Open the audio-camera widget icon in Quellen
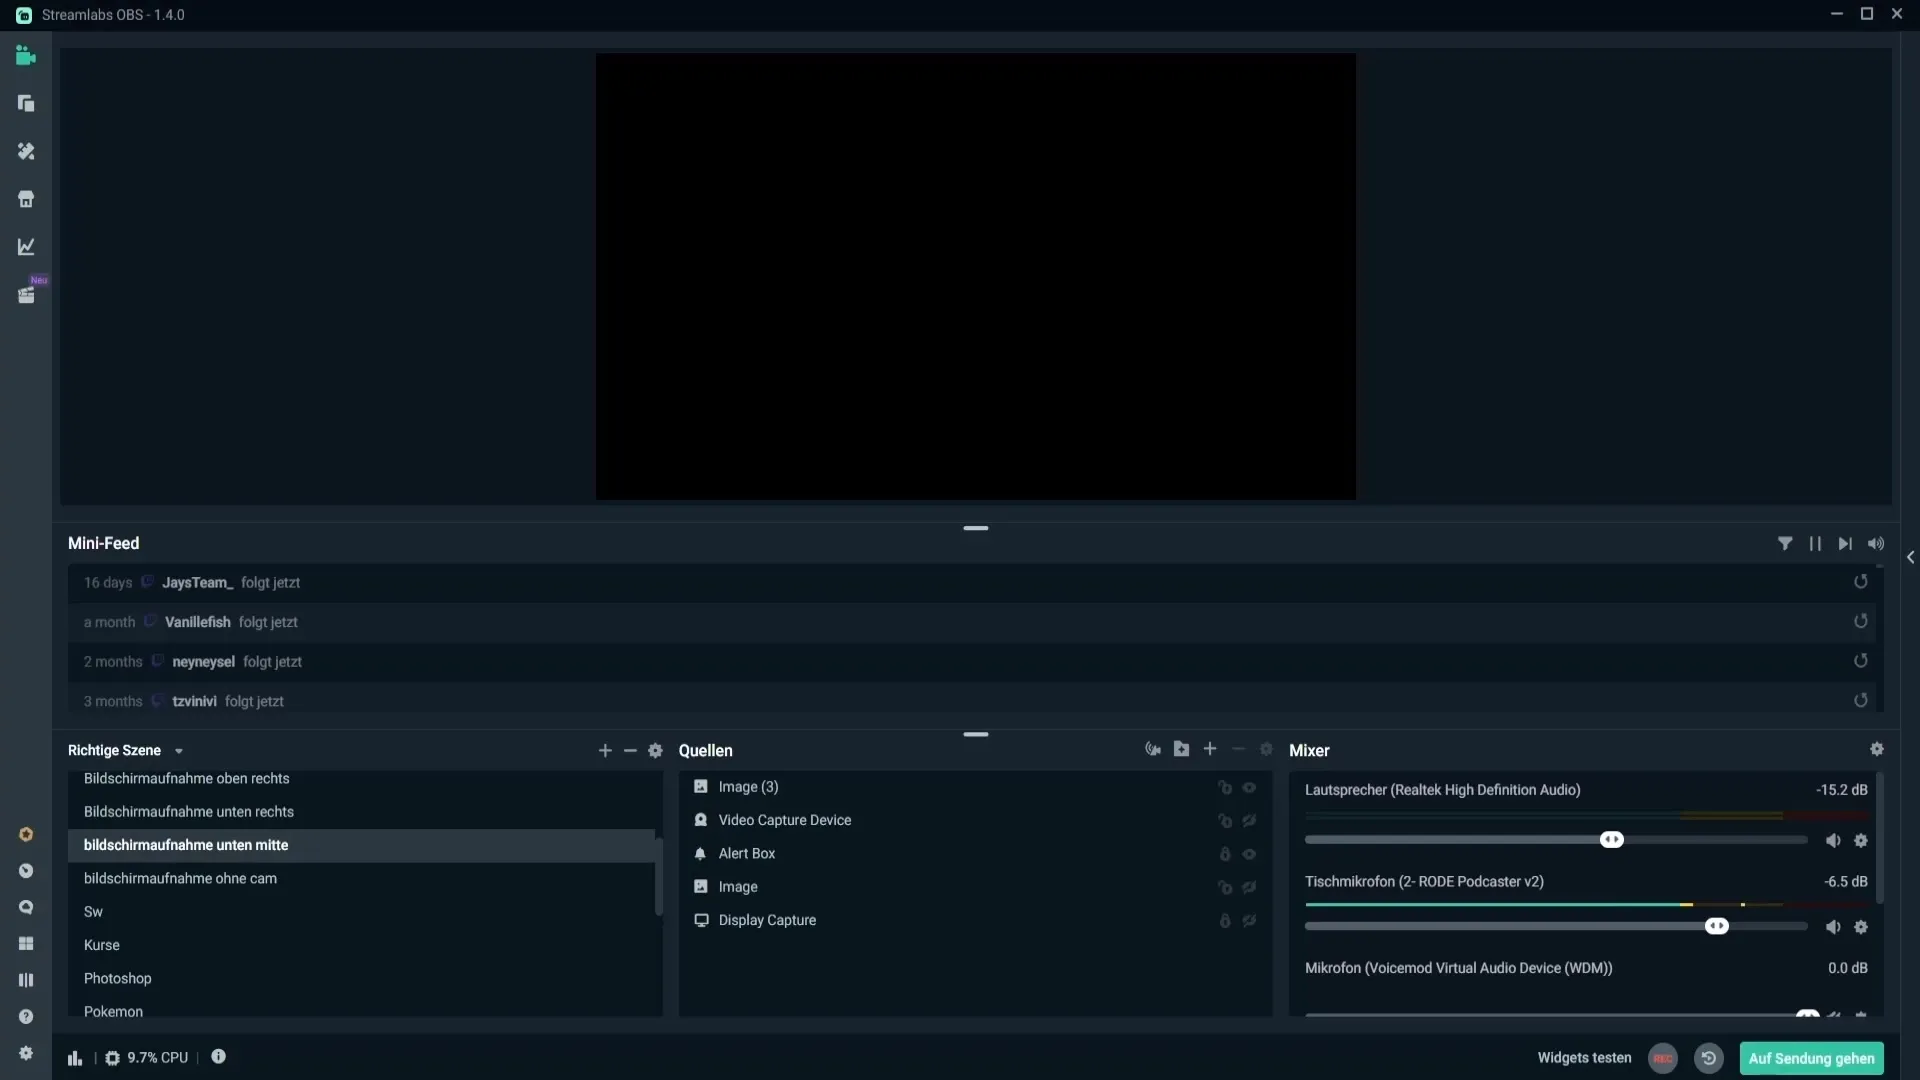The width and height of the screenshot is (1920, 1080). tap(1153, 749)
